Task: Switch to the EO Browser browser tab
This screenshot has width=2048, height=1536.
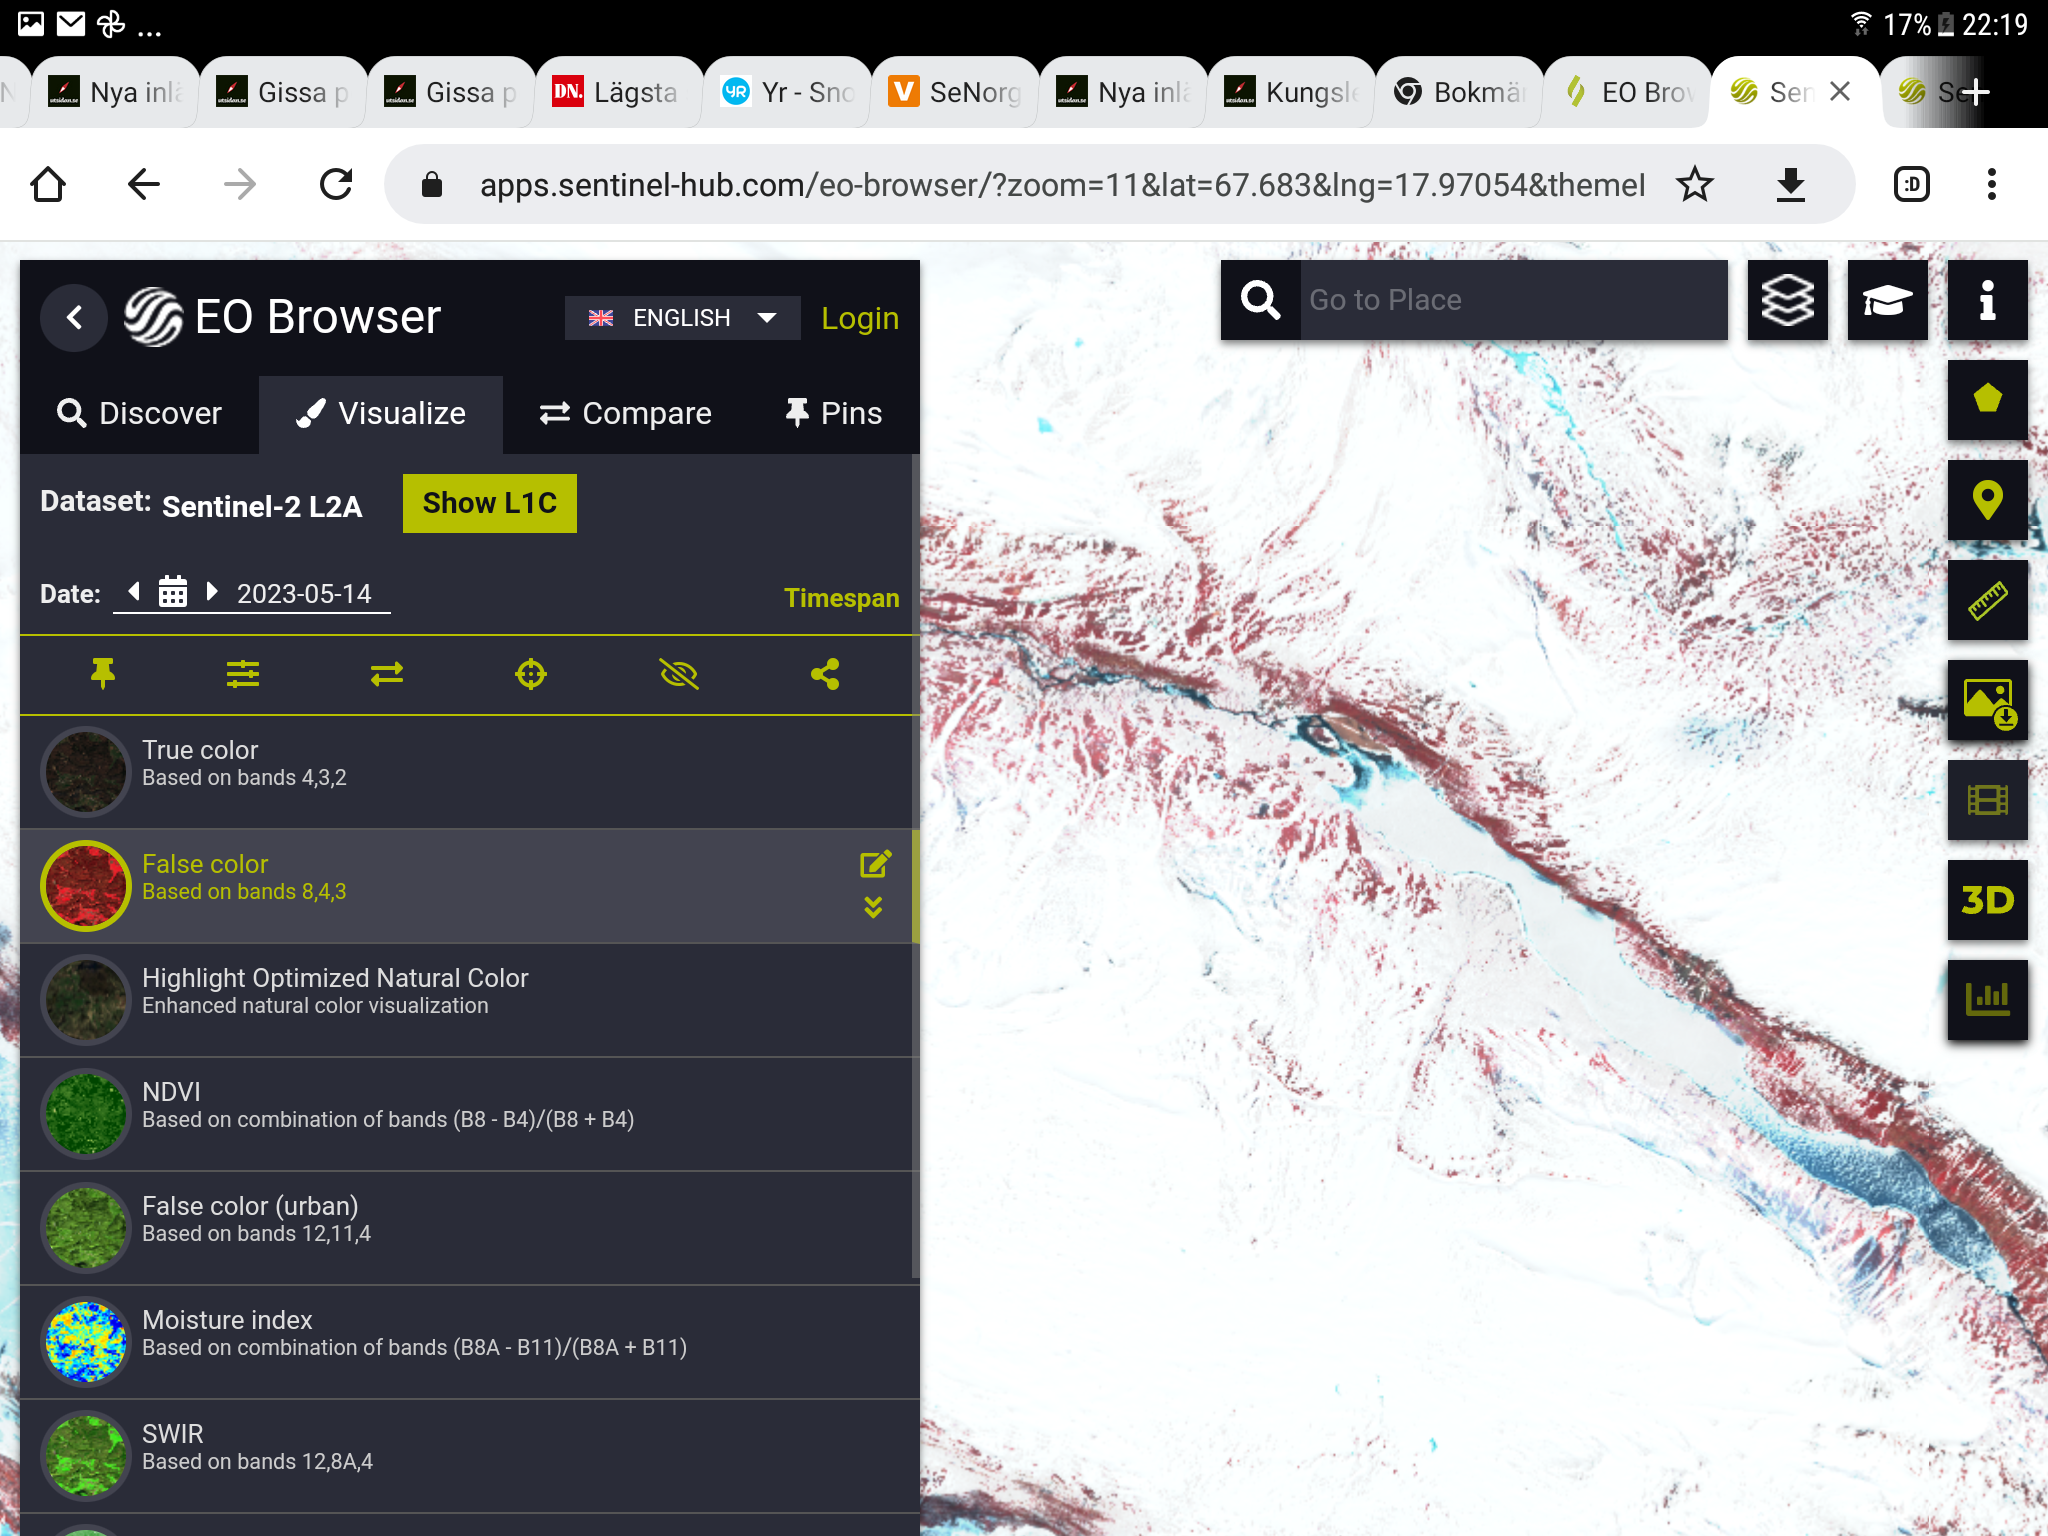Action: (1628, 92)
